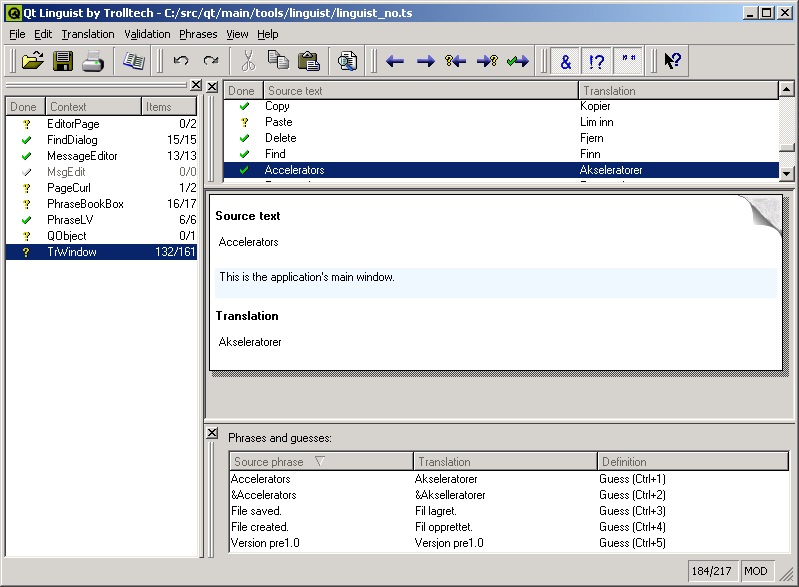Close the phrases and guesses panel
Image resolution: width=799 pixels, height=587 pixels.
(212, 433)
